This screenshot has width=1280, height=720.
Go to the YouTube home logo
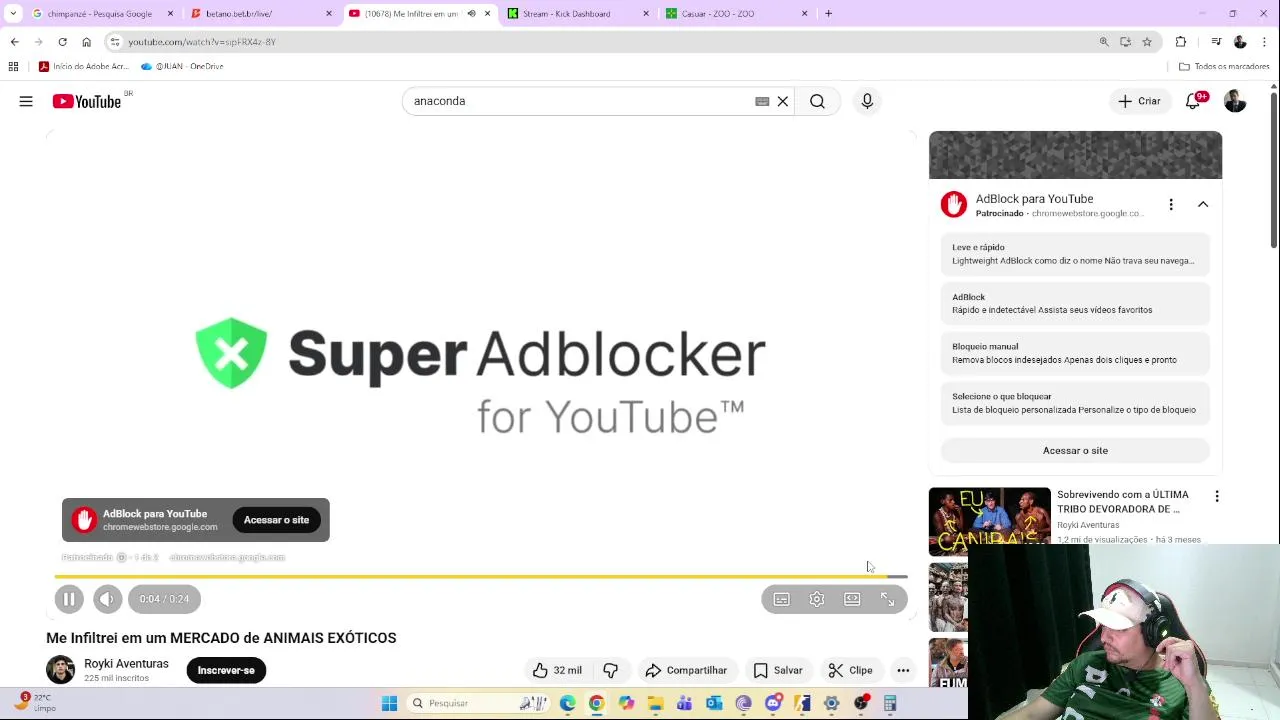[x=87, y=101]
